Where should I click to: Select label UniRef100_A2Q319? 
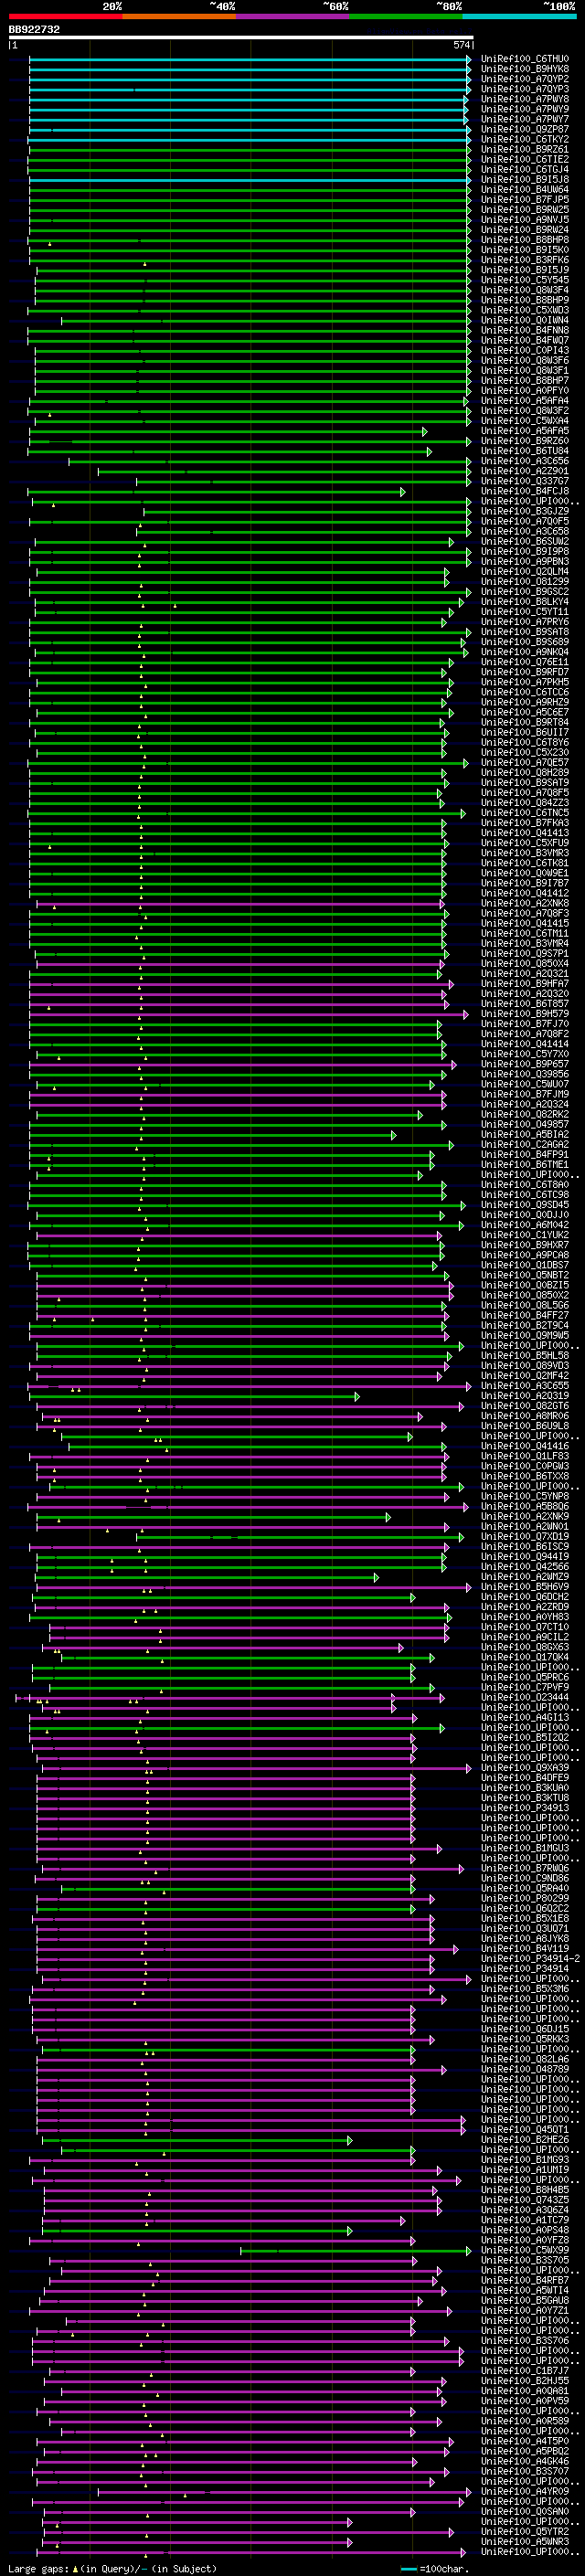tap(525, 1396)
